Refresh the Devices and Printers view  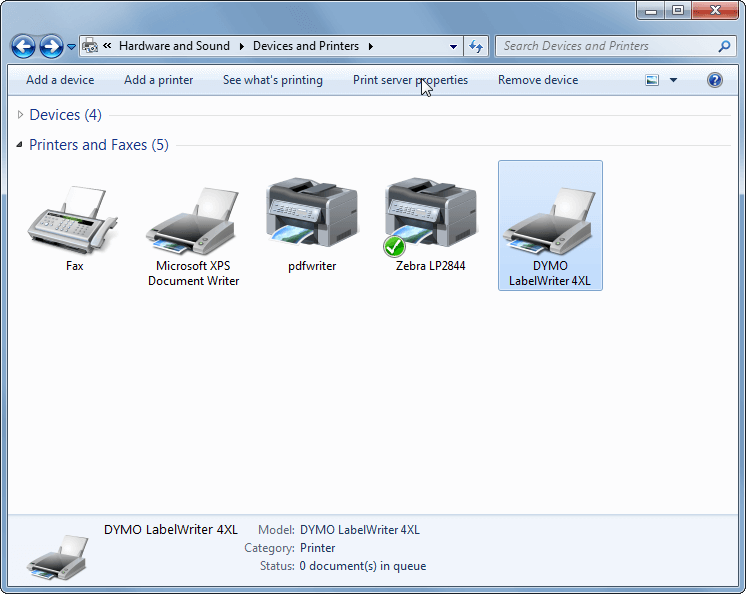(476, 46)
